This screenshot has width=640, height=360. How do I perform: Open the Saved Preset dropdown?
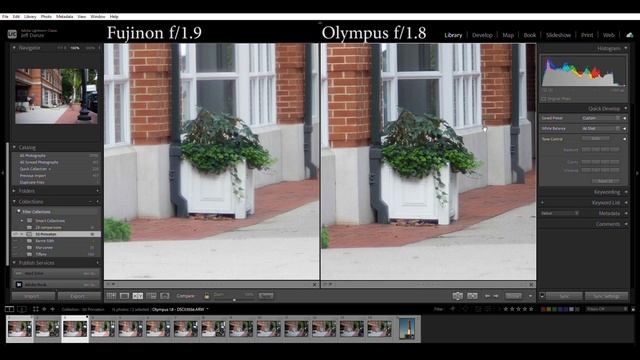click(x=601, y=118)
